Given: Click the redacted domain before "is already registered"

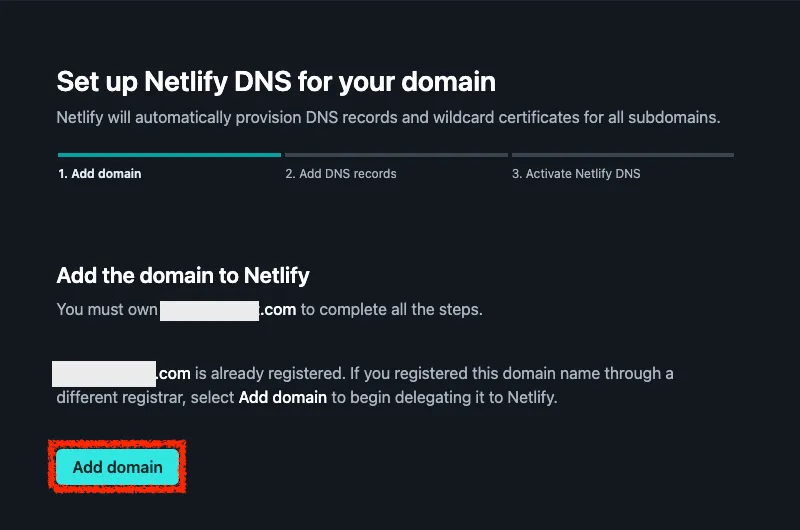Looking at the screenshot, I should click(104, 374).
